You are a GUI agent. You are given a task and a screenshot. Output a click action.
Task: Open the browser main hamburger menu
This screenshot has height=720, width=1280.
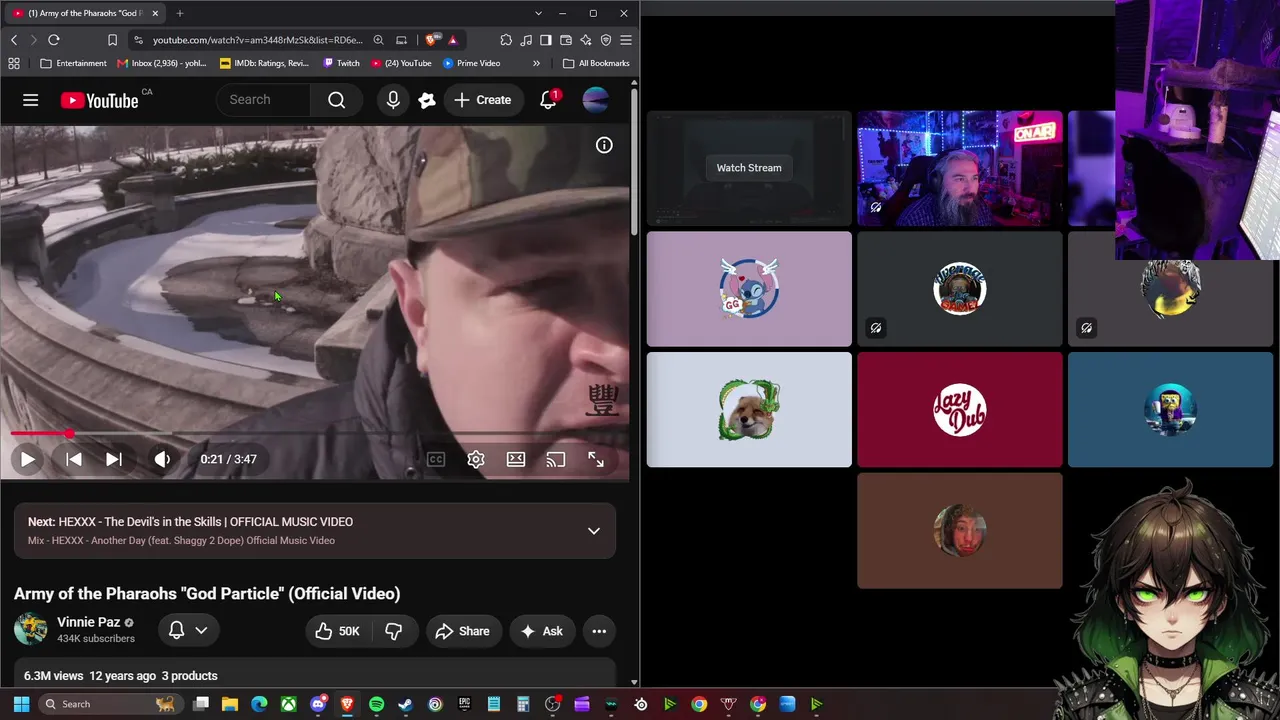pyautogui.click(x=626, y=40)
